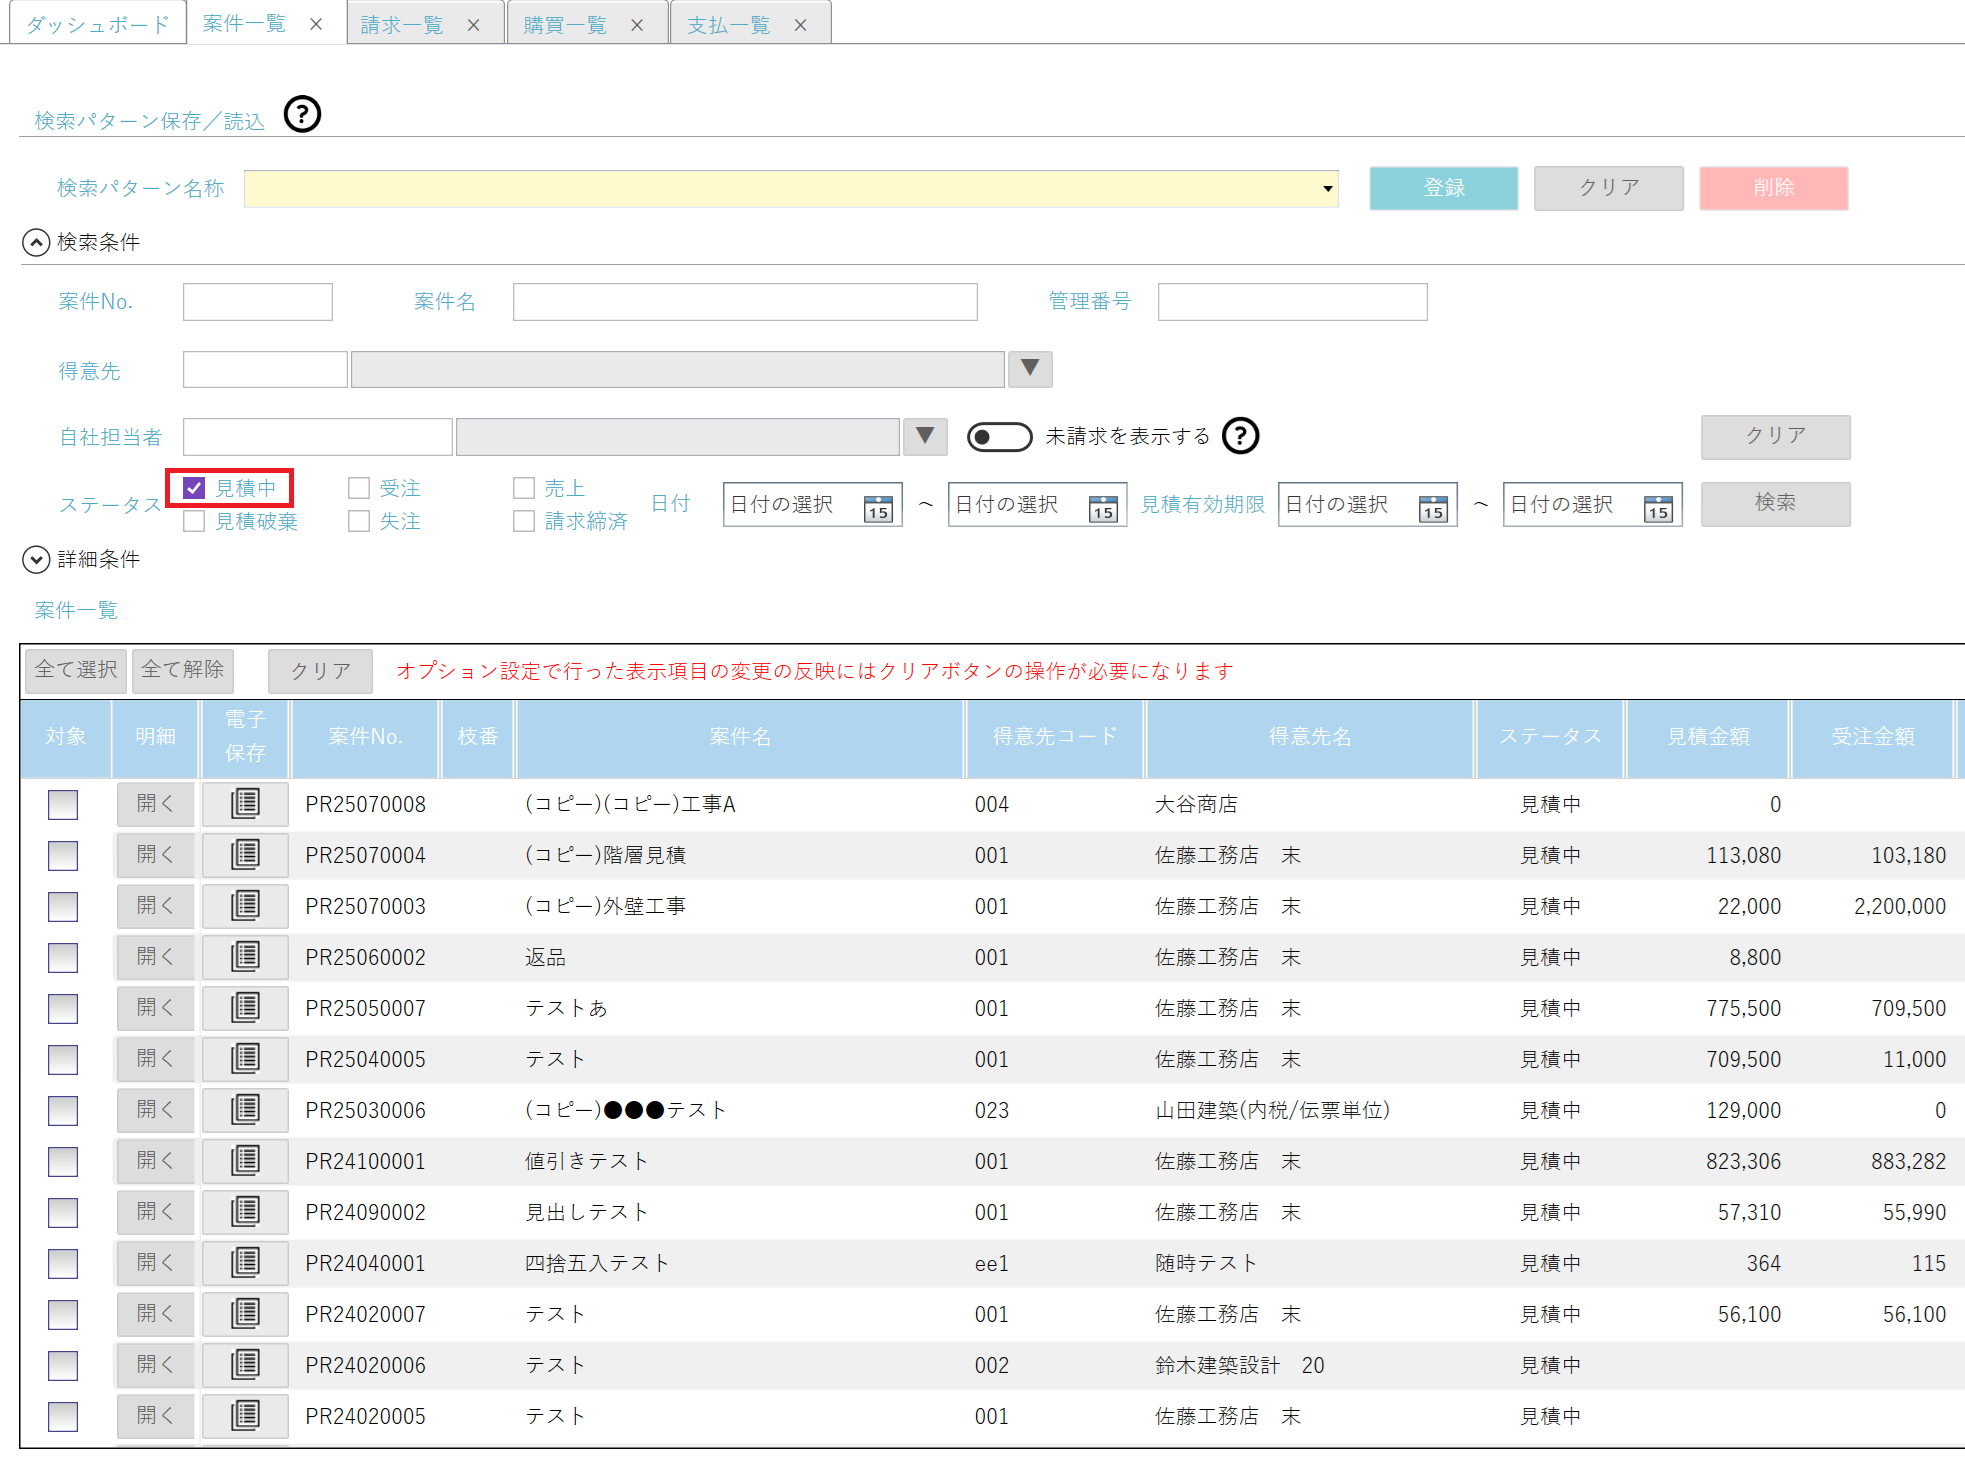Click クリア button beside 全て解除

coord(320,671)
